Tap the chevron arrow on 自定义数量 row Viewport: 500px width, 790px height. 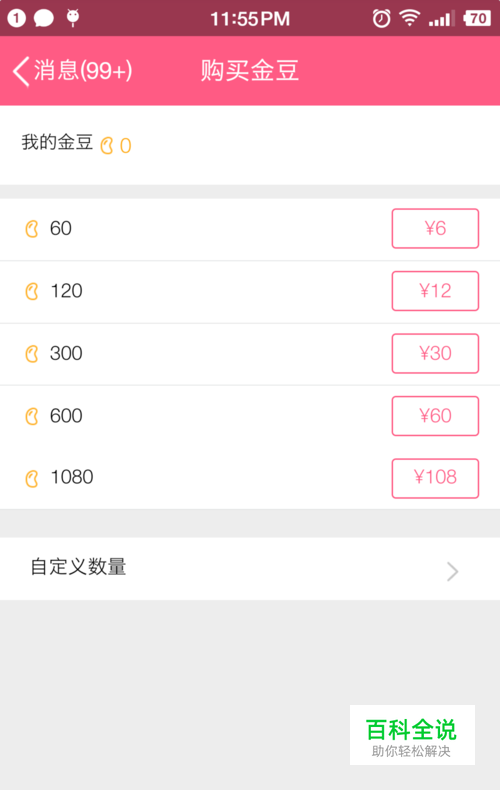453,572
